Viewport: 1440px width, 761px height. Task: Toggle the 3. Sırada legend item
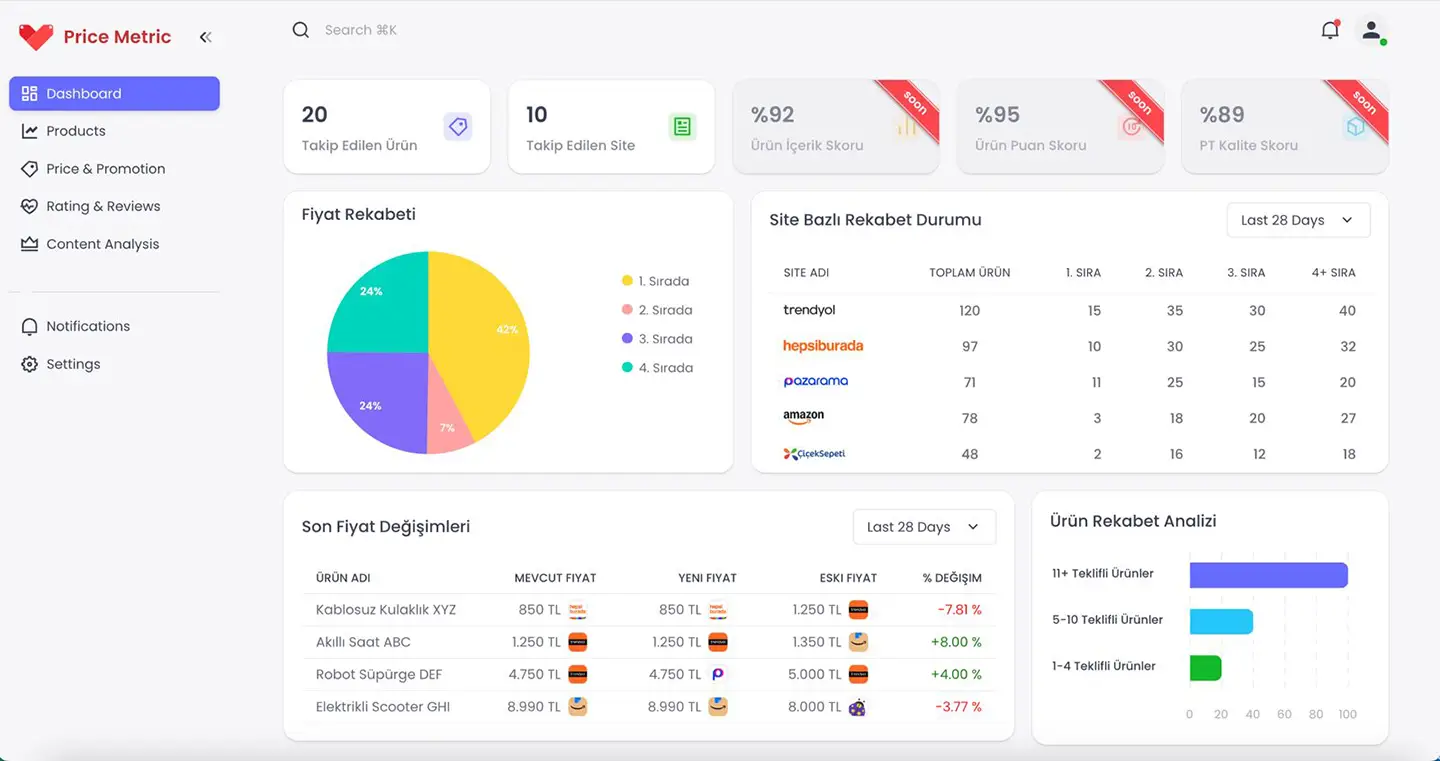click(x=656, y=339)
